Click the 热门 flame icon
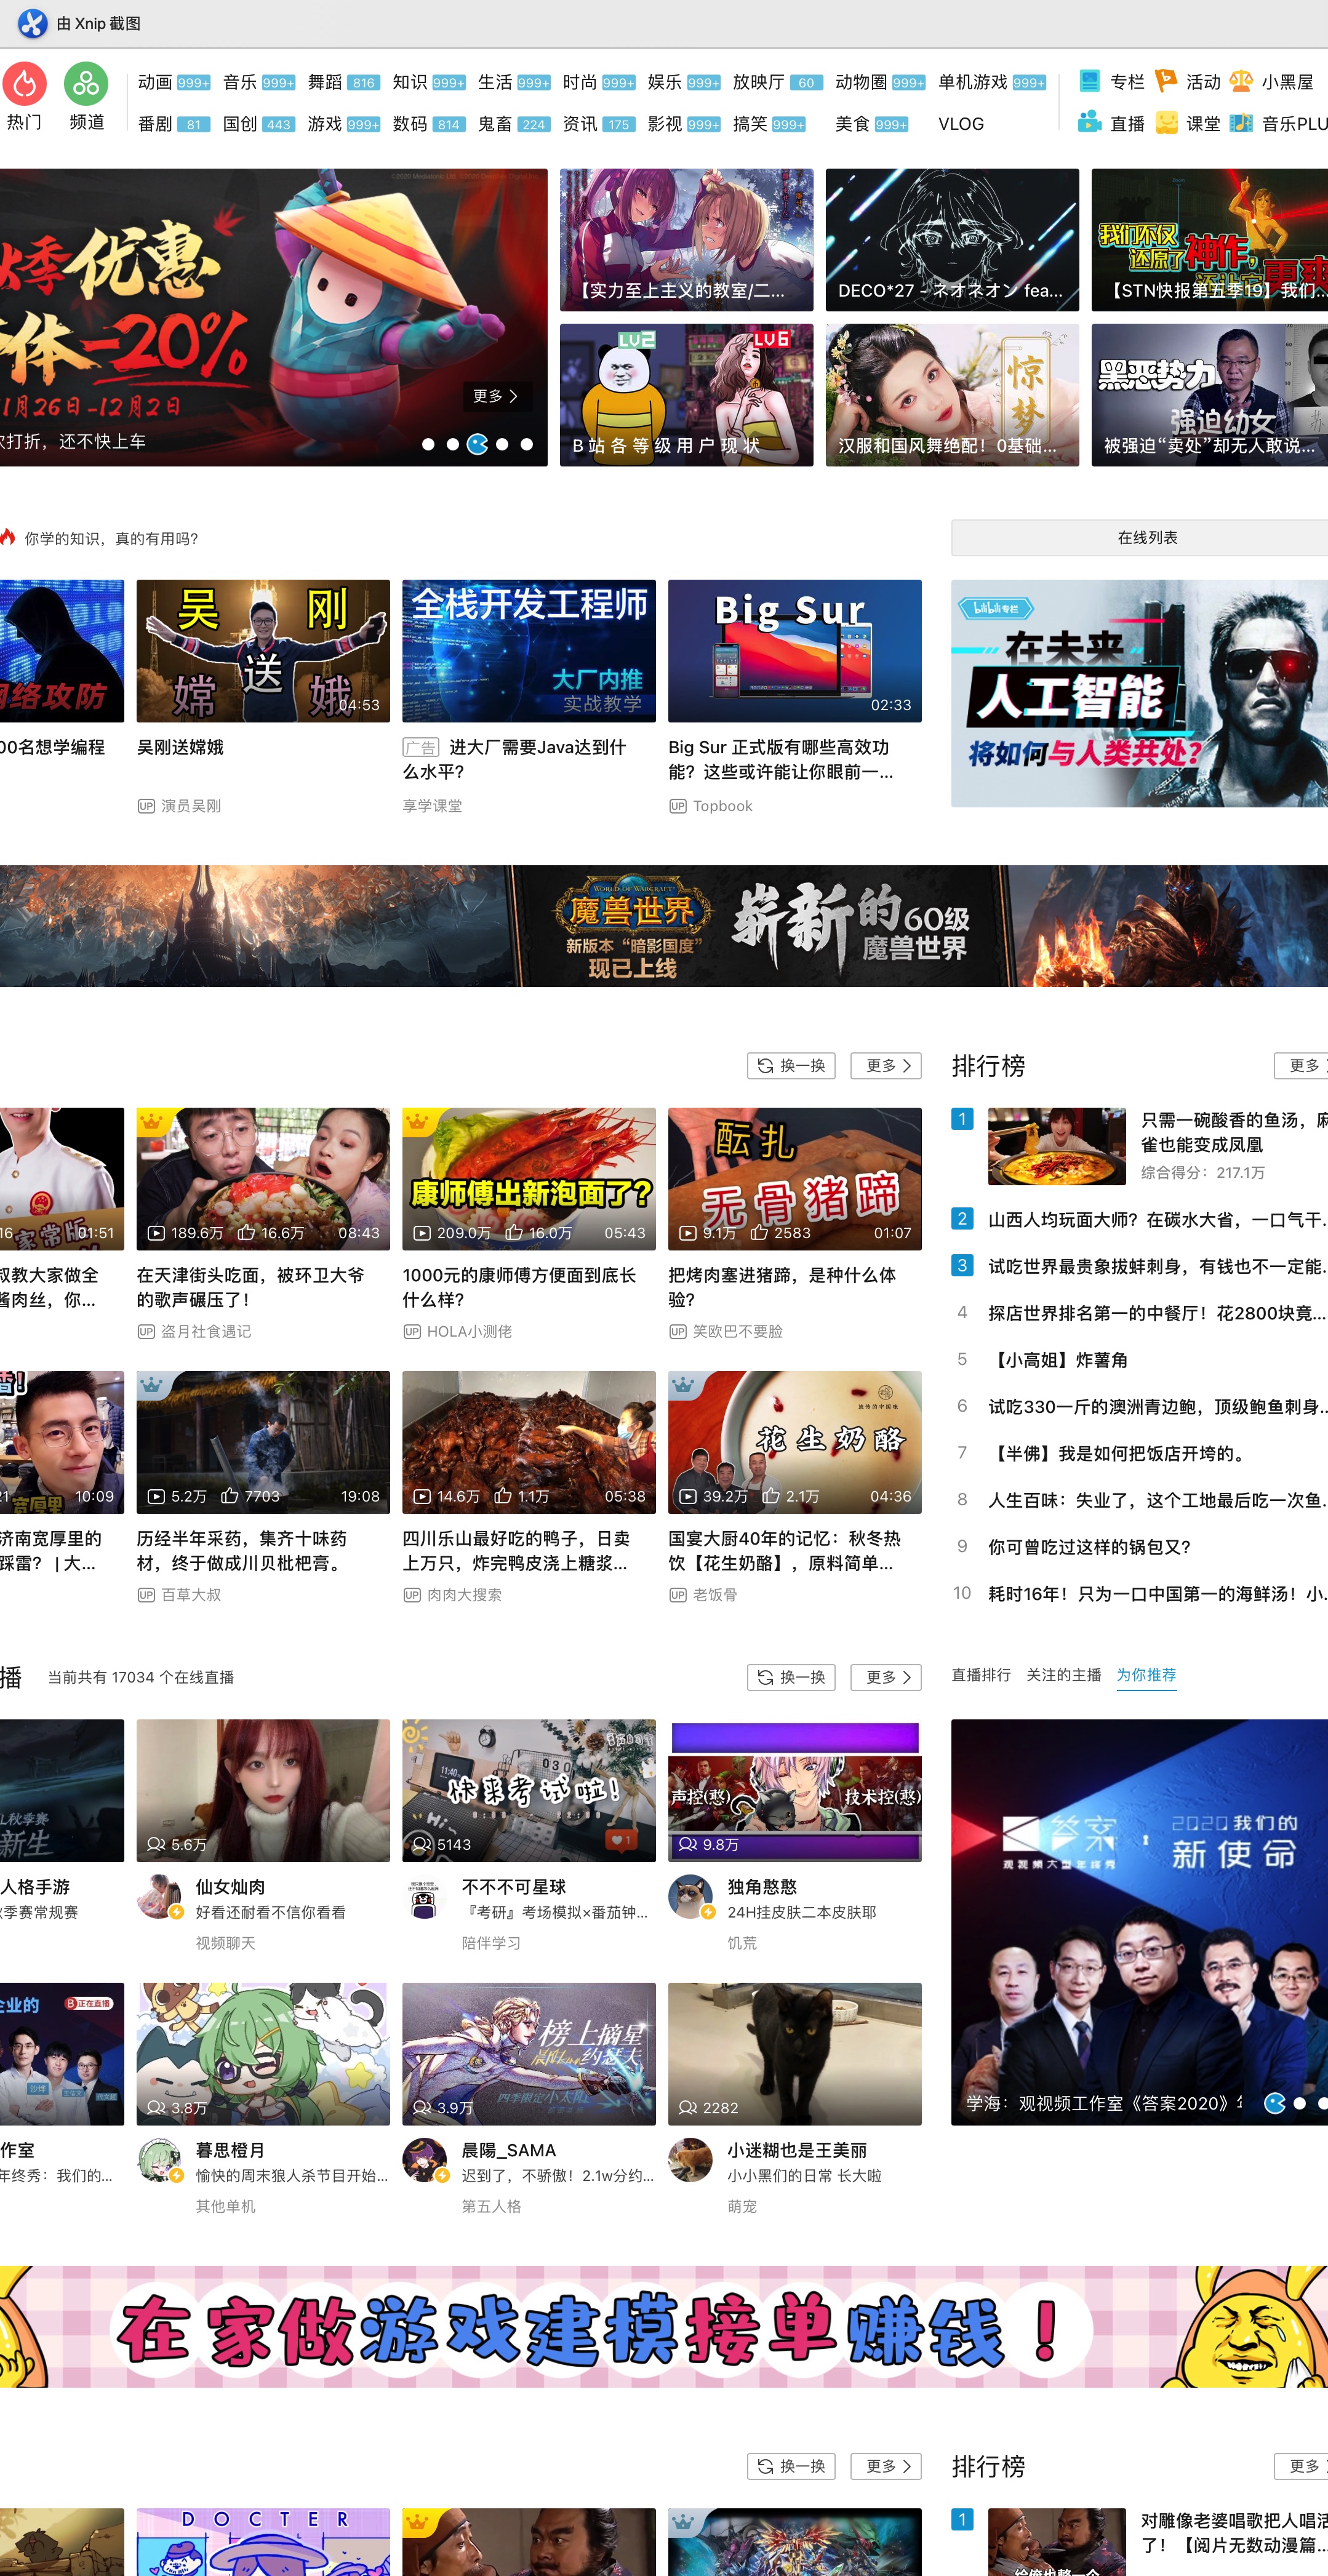 click(x=25, y=84)
